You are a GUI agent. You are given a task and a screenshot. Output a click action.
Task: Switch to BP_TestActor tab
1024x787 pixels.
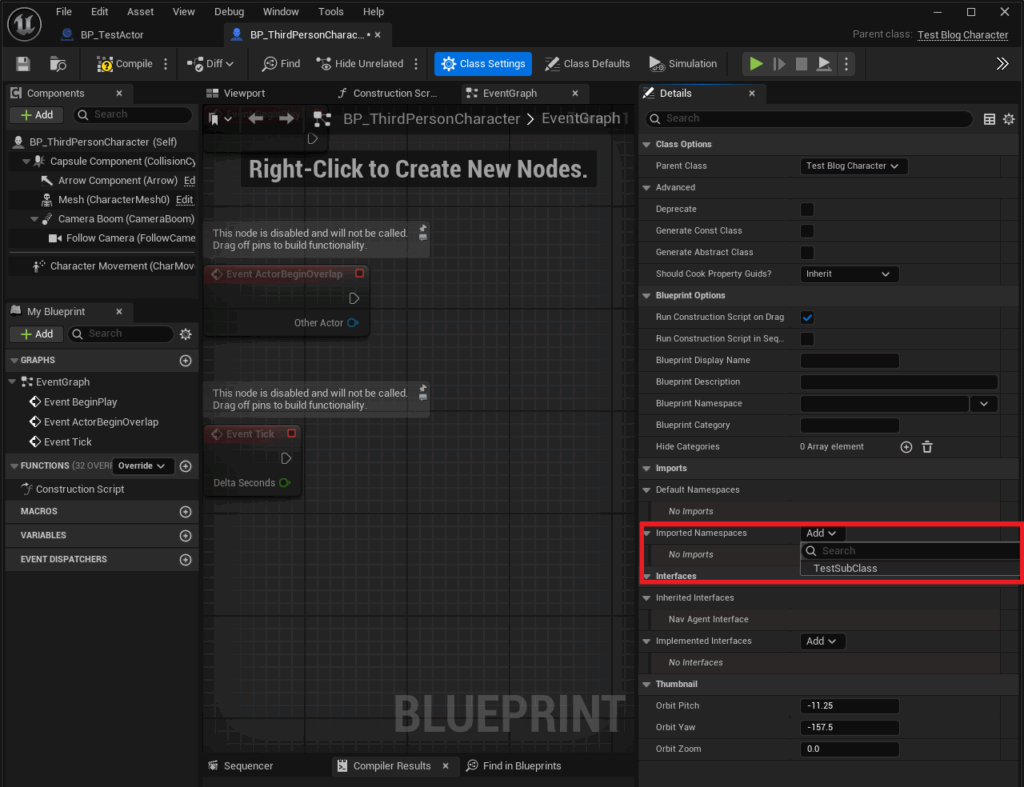(x=102, y=35)
